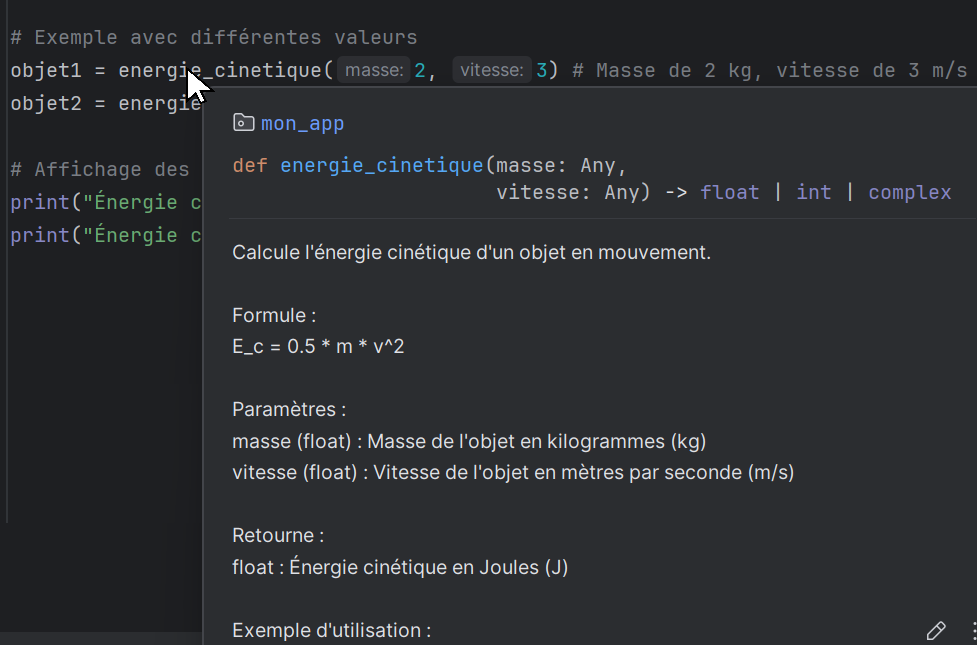
Task: Click energie_cinetique call on the objet1 line
Action: click(x=220, y=70)
